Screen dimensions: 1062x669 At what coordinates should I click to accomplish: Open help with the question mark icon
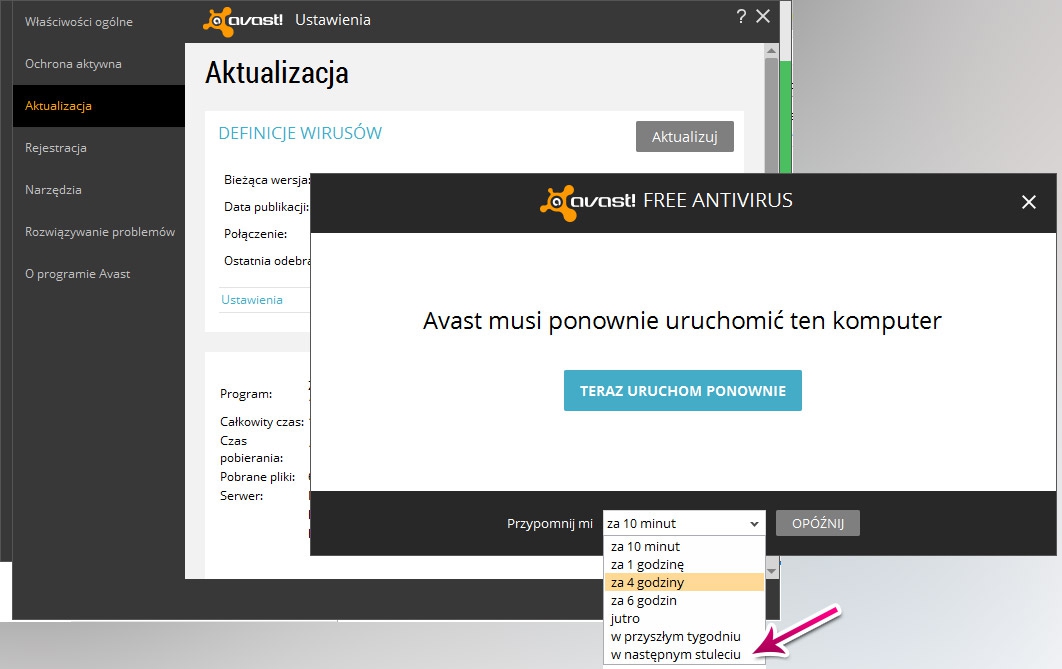741,16
